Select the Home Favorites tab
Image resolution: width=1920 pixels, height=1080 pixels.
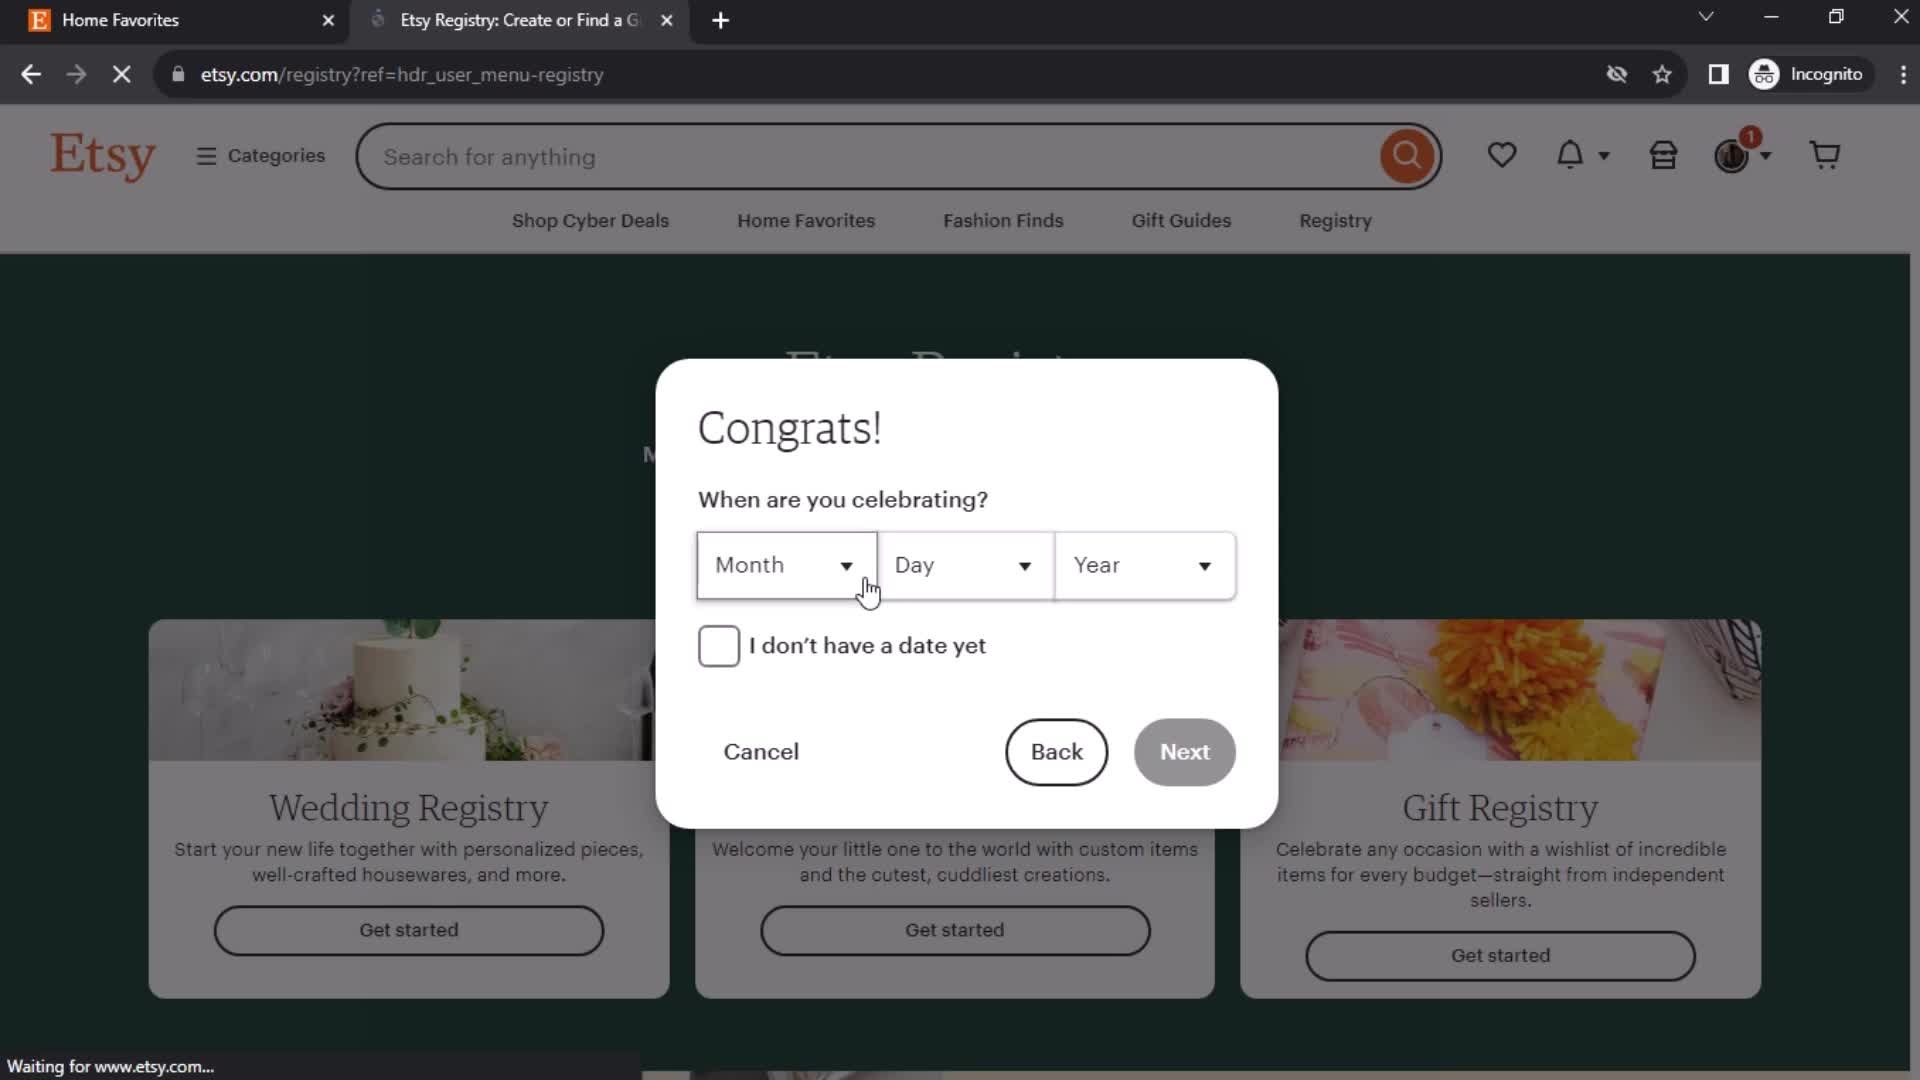point(171,20)
